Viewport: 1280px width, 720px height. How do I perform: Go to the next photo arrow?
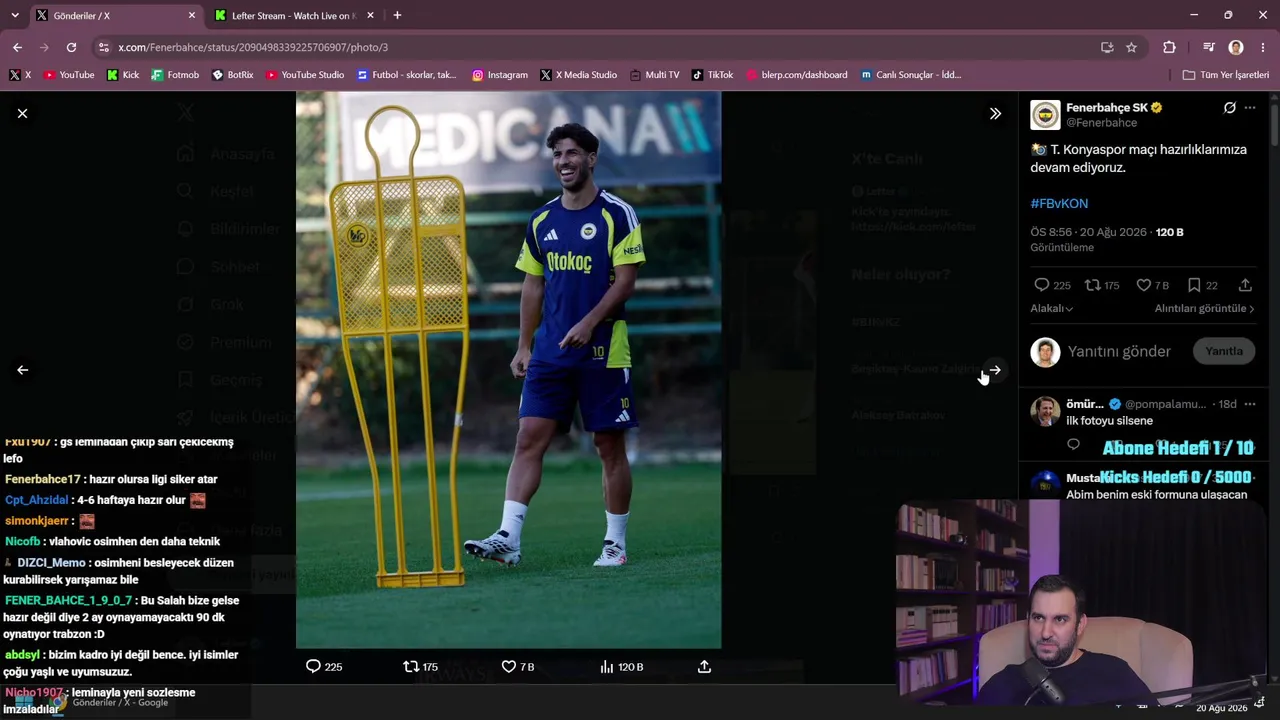click(995, 370)
